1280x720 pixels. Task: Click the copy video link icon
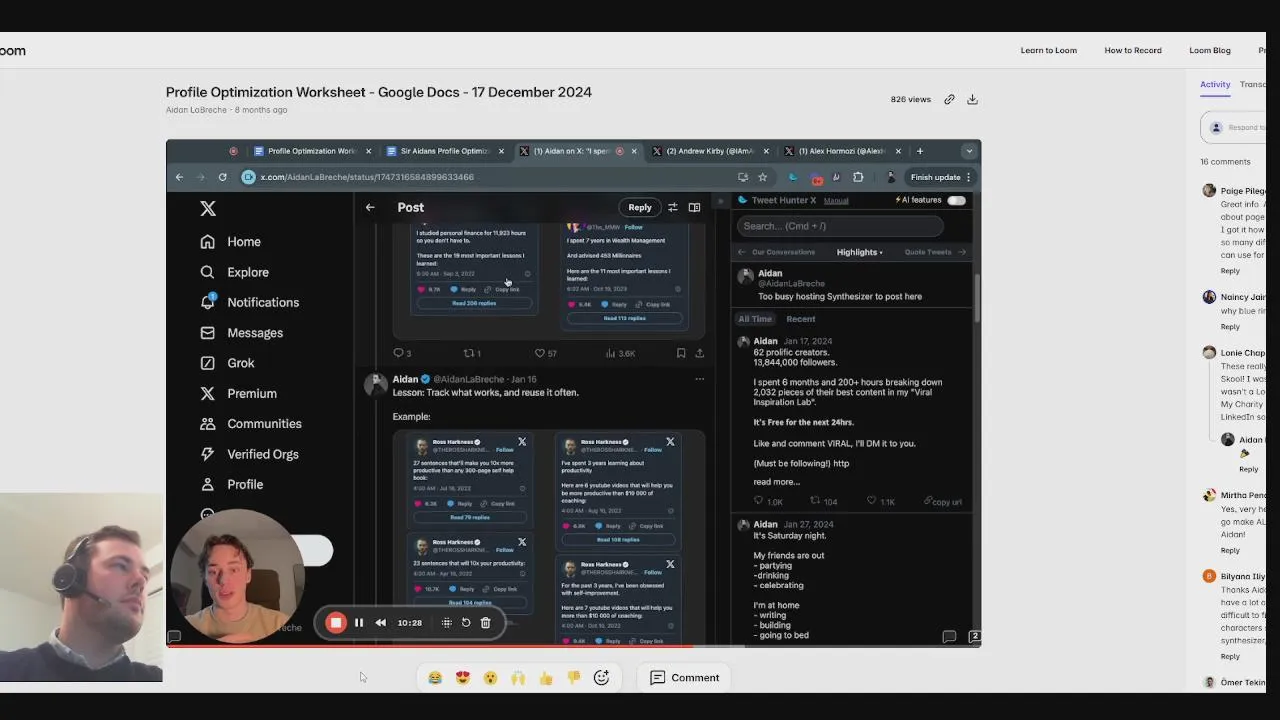[x=949, y=99]
